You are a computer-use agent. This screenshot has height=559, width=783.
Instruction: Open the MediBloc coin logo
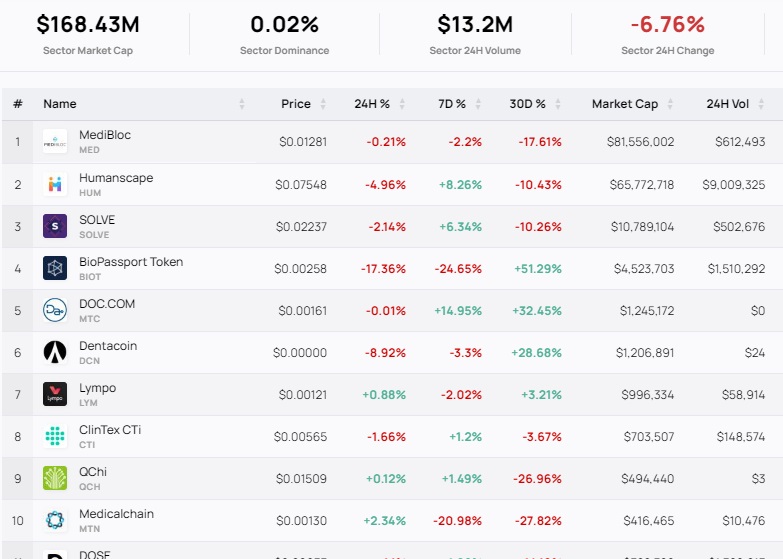pyautogui.click(x=55, y=142)
